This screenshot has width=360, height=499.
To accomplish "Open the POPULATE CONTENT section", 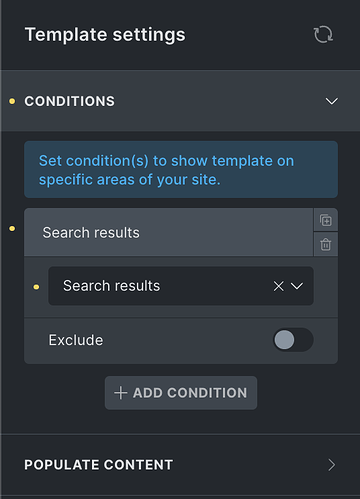I will (180, 465).
